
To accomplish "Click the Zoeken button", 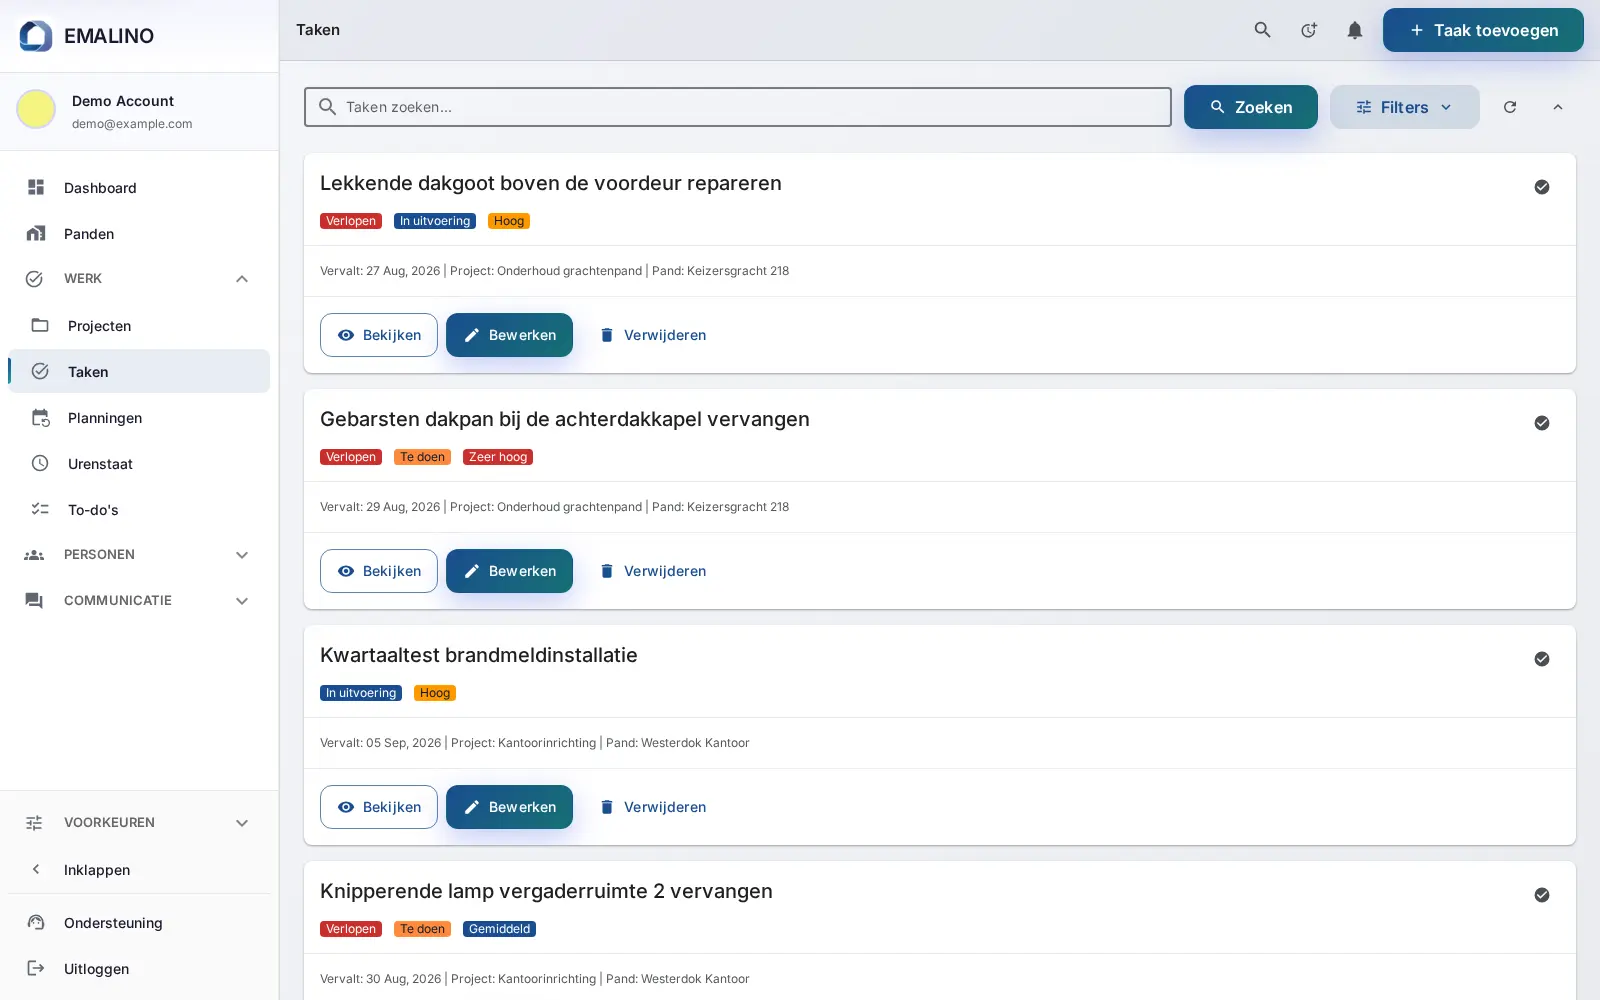I will (x=1250, y=107).
